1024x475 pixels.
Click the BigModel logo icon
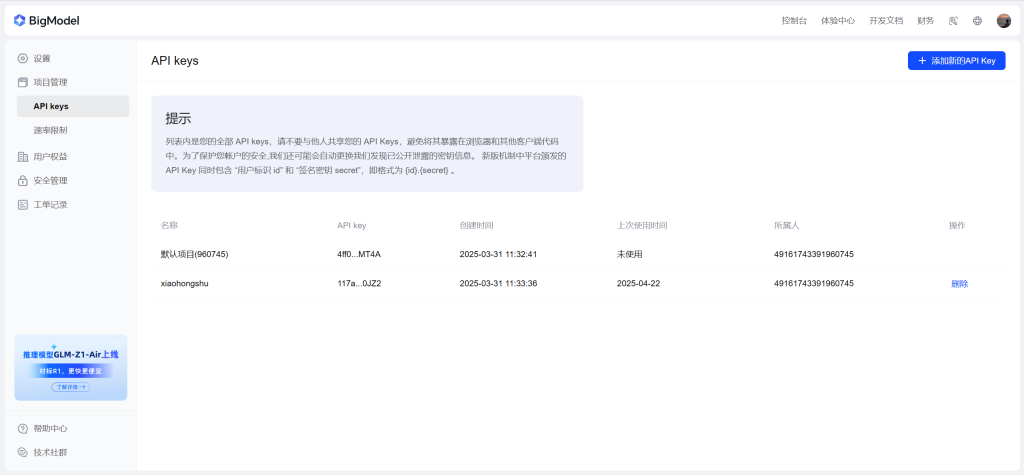[19, 20]
